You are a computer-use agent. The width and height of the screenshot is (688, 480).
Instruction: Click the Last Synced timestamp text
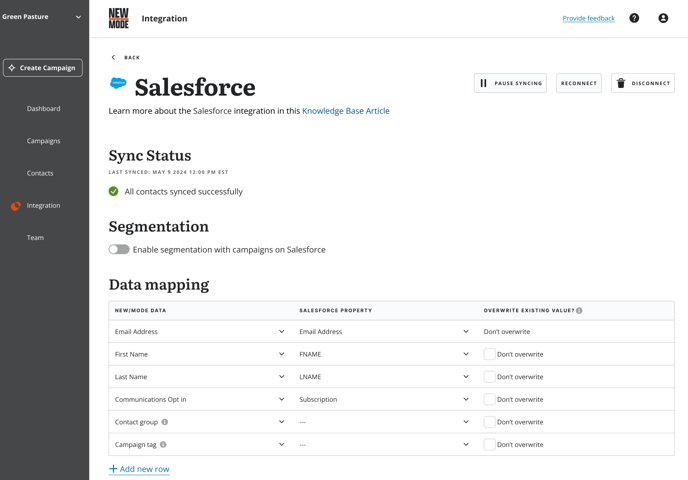[x=168, y=172]
